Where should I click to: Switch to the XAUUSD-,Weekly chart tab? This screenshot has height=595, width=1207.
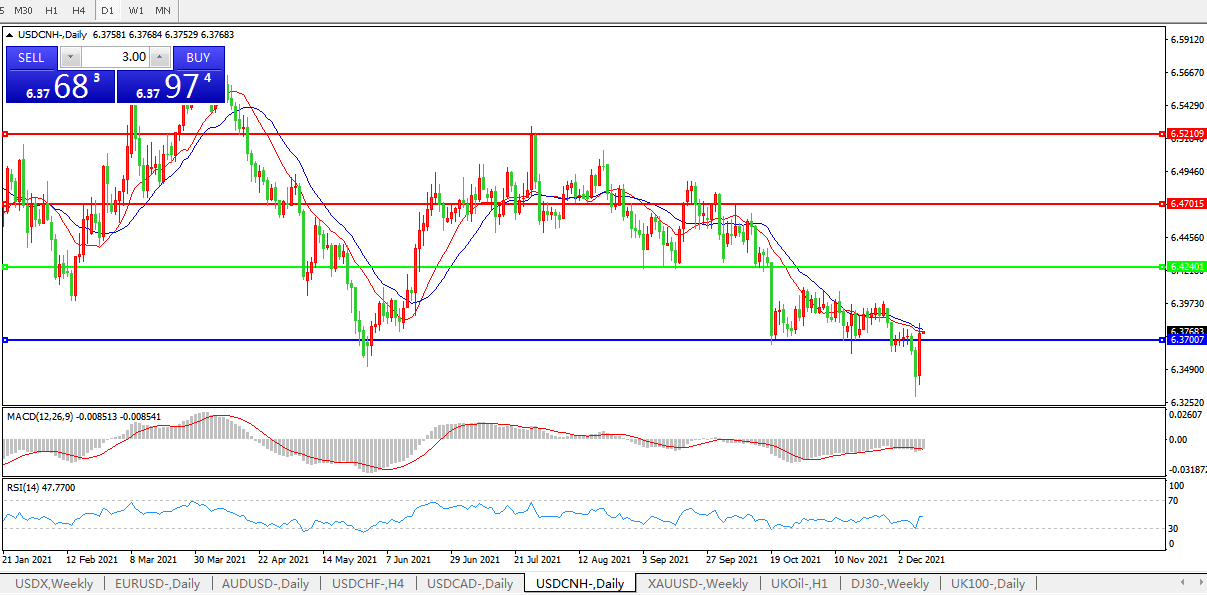pyautogui.click(x=697, y=583)
